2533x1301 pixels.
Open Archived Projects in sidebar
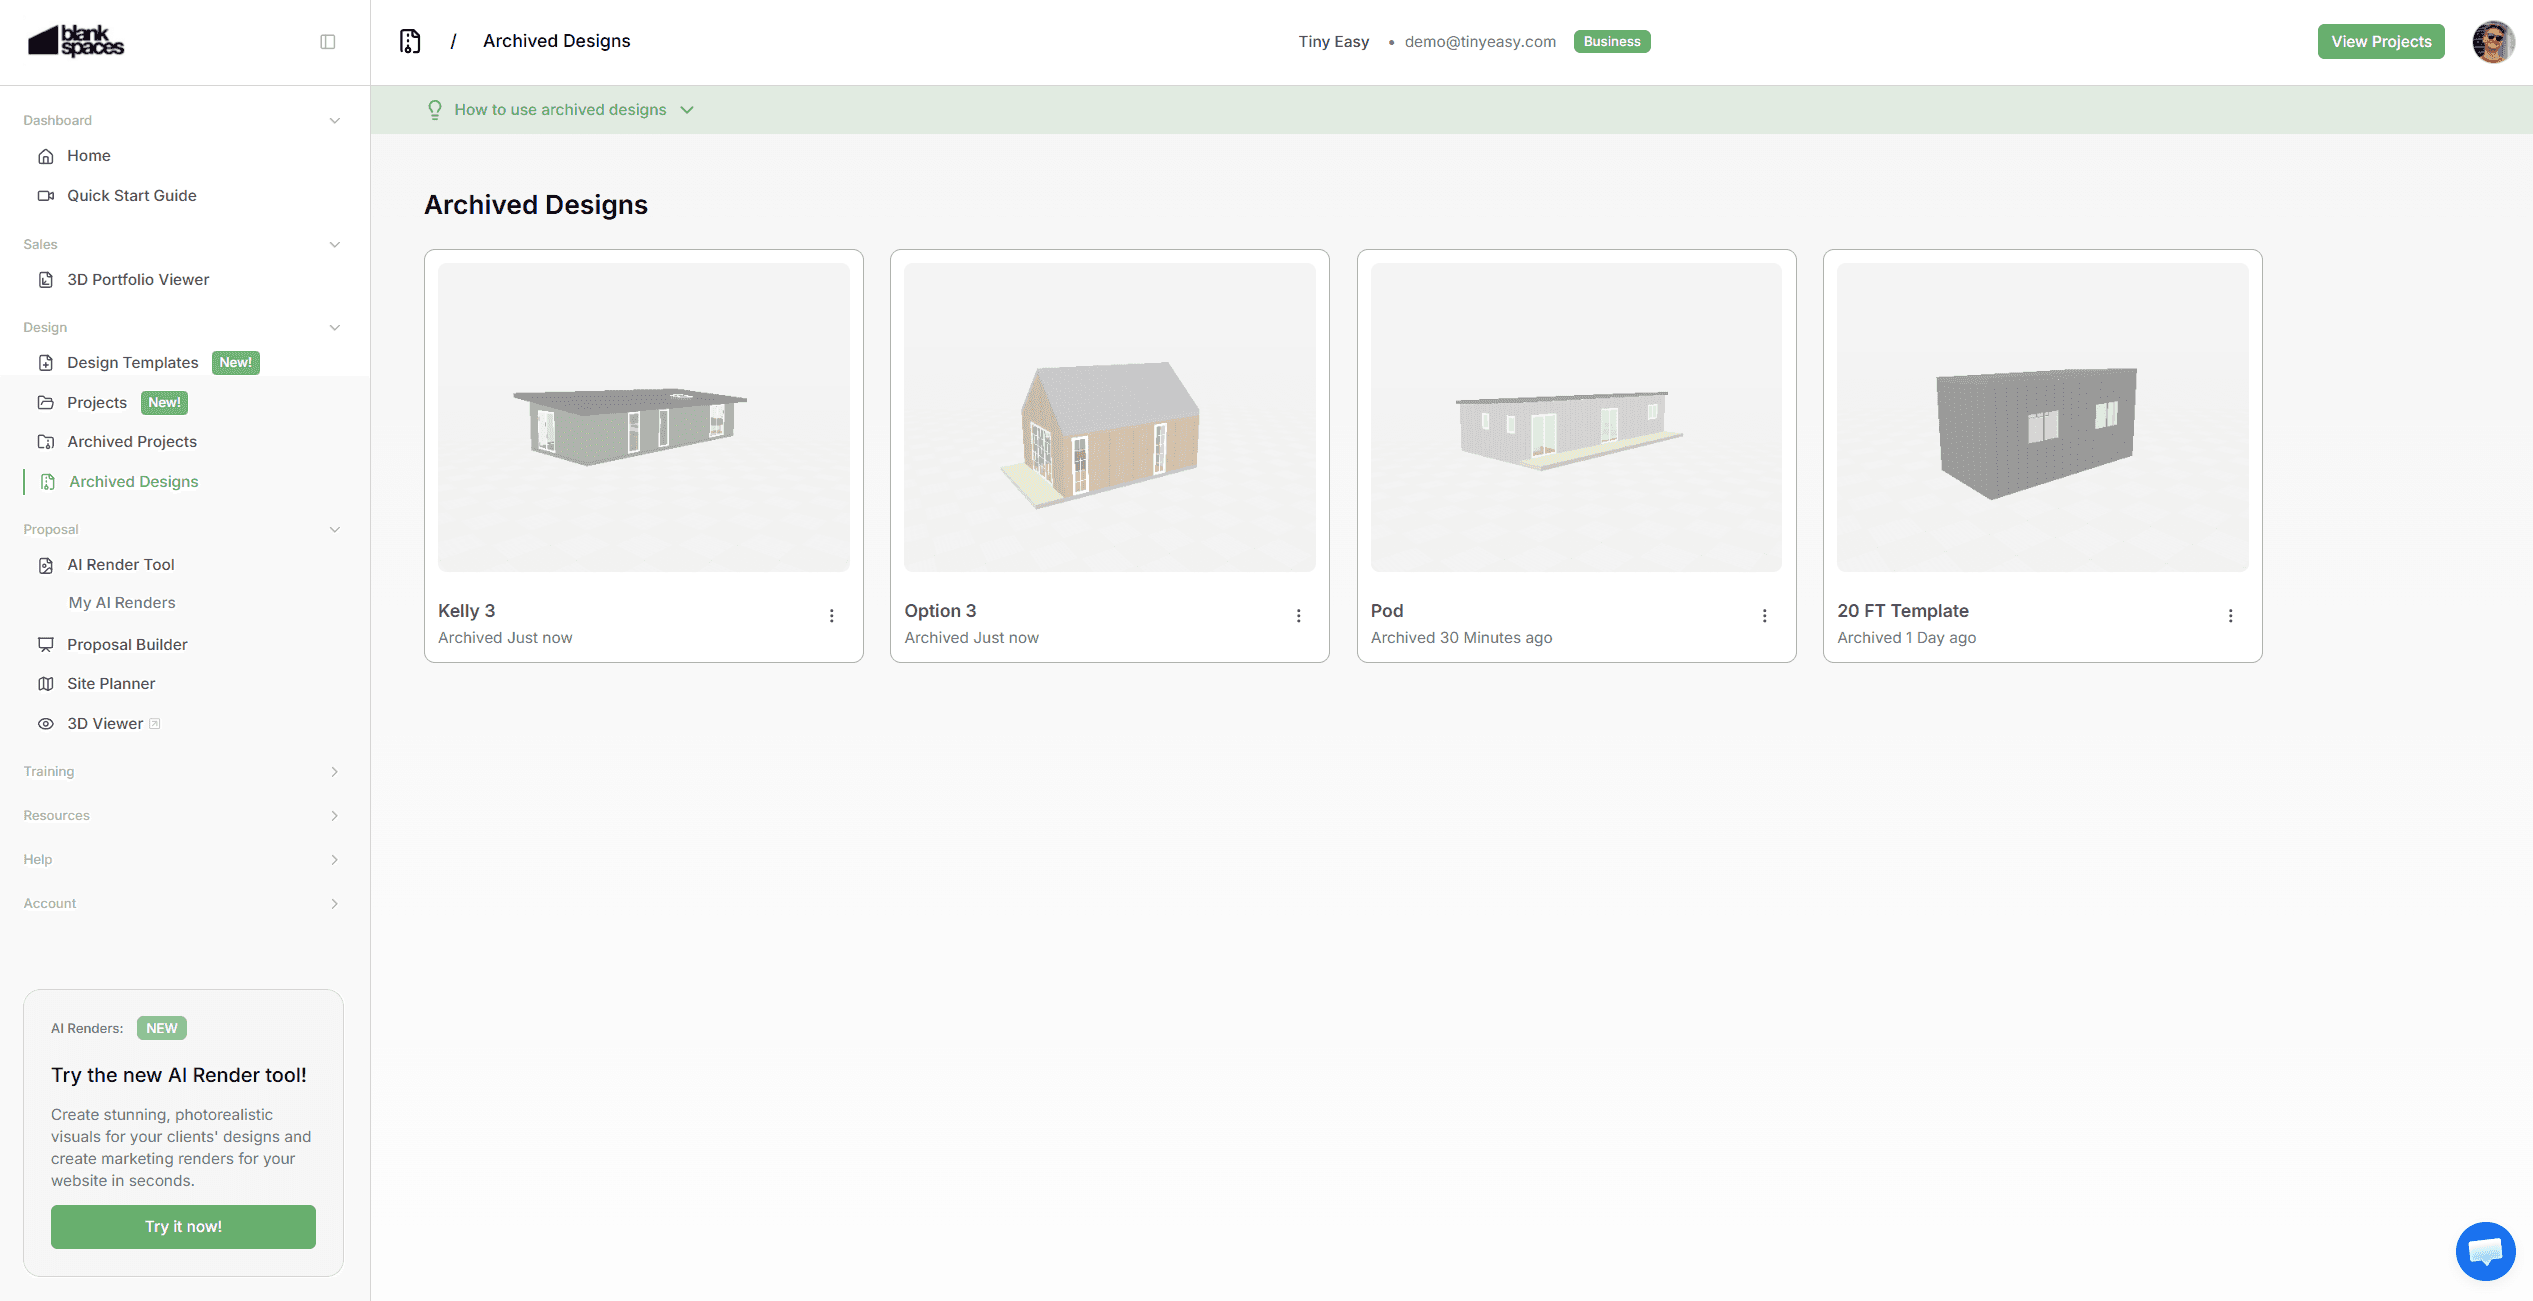pyautogui.click(x=131, y=442)
